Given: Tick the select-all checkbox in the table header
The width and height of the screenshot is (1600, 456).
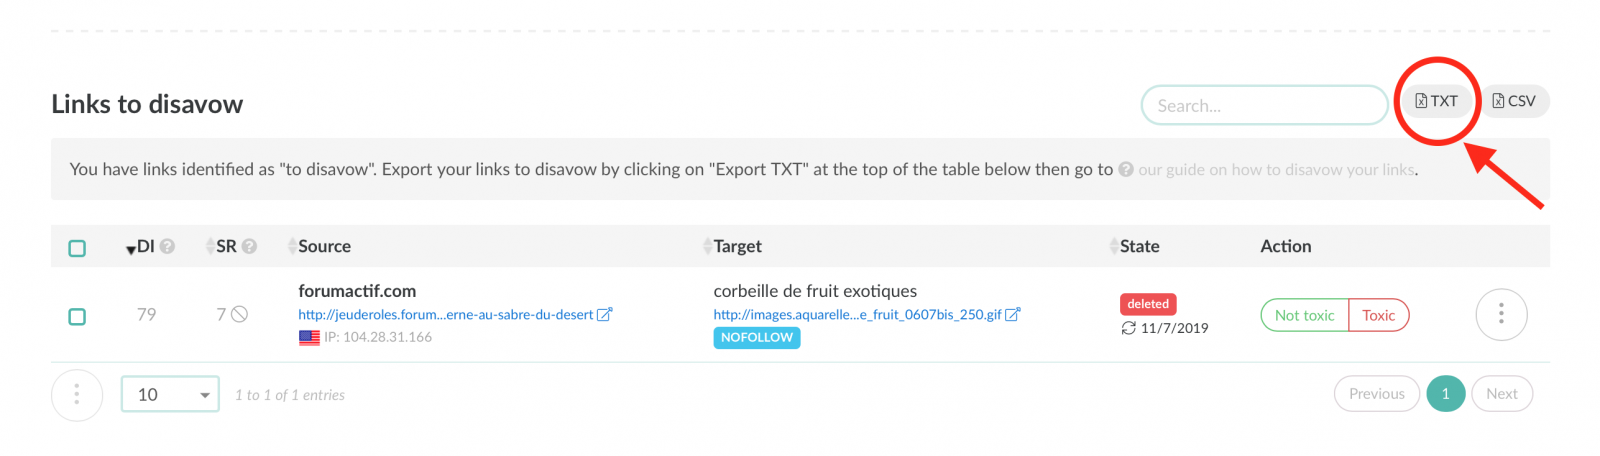Looking at the screenshot, I should click(77, 248).
